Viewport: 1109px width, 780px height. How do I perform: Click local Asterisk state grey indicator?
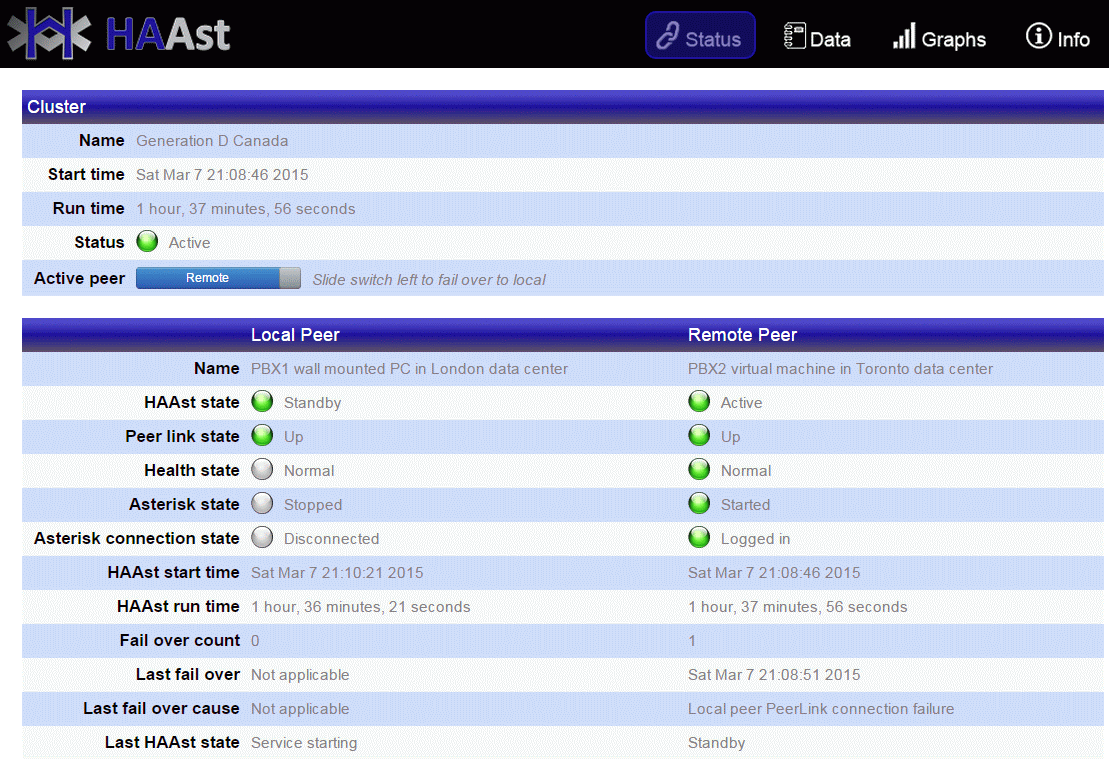262,504
